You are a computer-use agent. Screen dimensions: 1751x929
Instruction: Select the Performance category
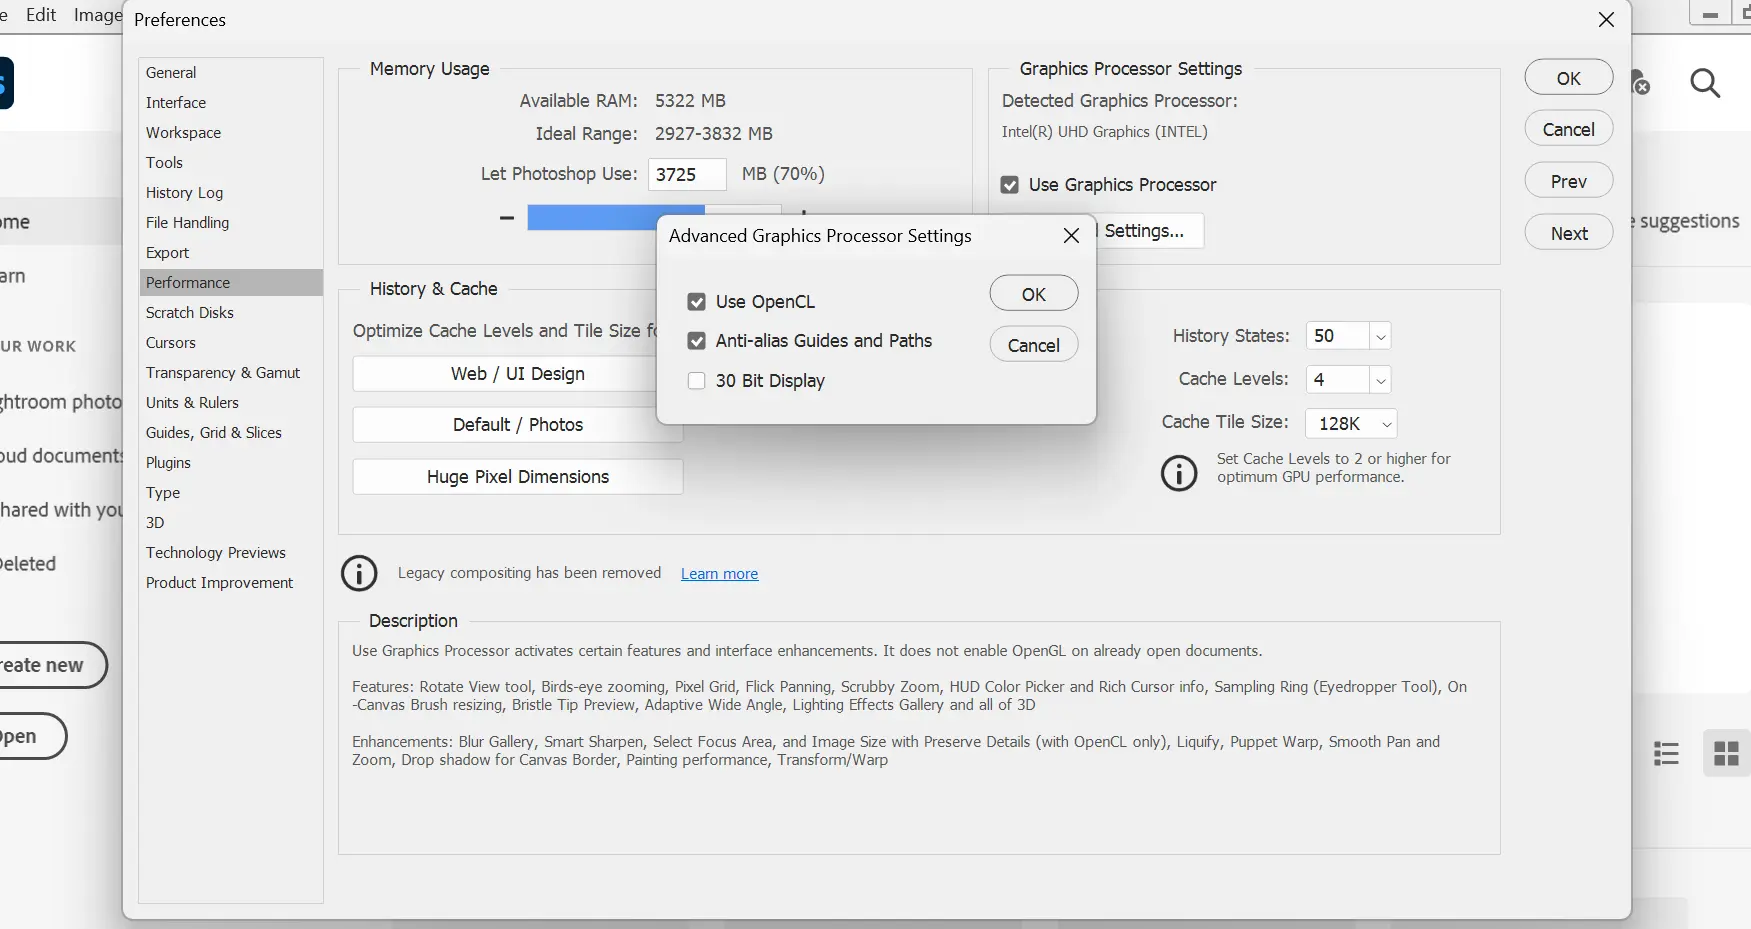click(231, 283)
